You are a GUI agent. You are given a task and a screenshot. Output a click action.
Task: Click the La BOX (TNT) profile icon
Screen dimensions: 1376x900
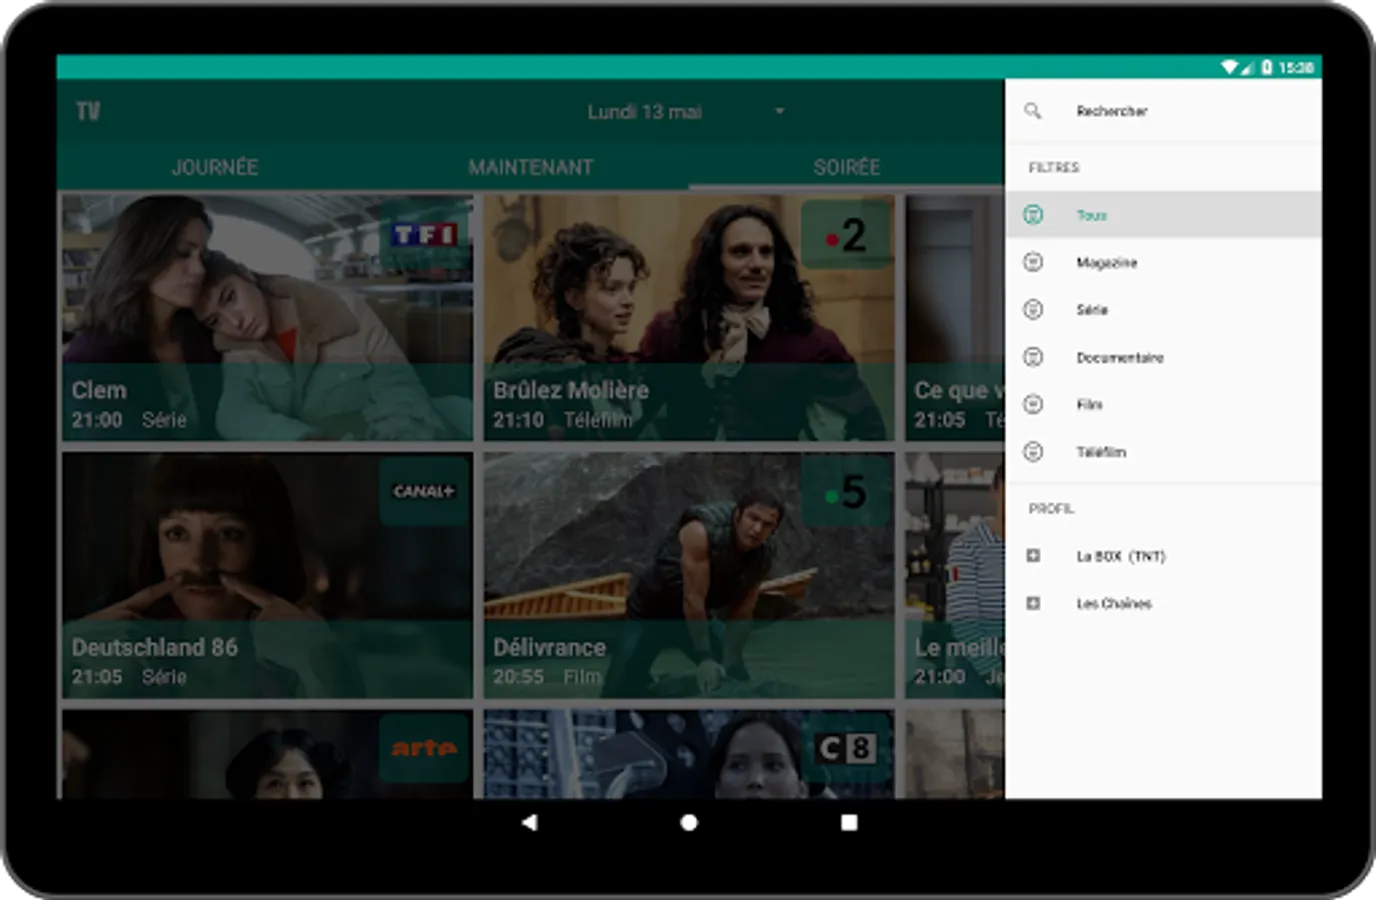tap(1033, 556)
